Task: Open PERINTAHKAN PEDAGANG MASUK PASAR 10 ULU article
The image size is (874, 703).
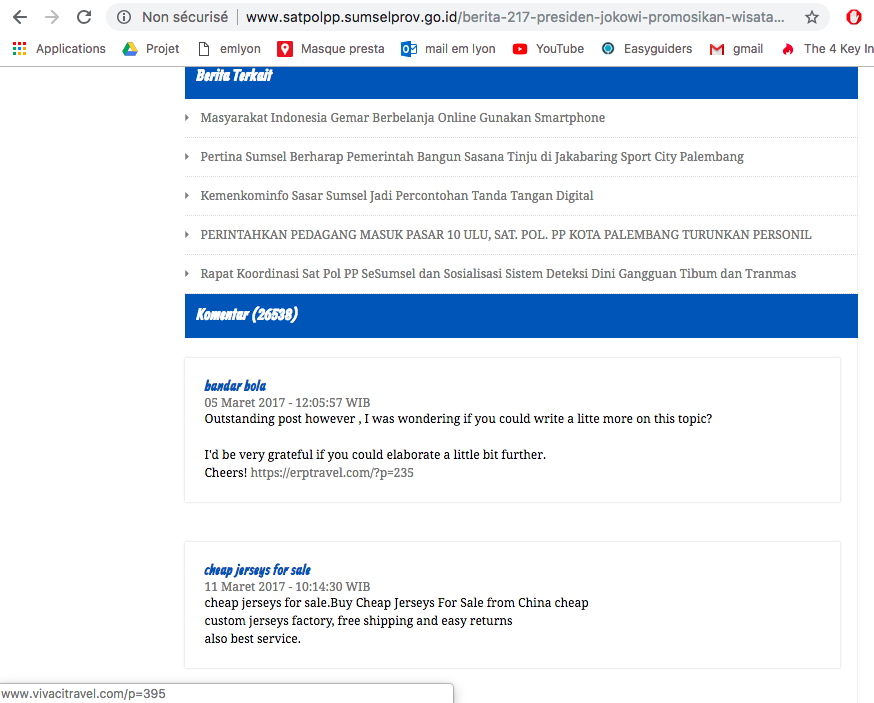Action: (506, 235)
